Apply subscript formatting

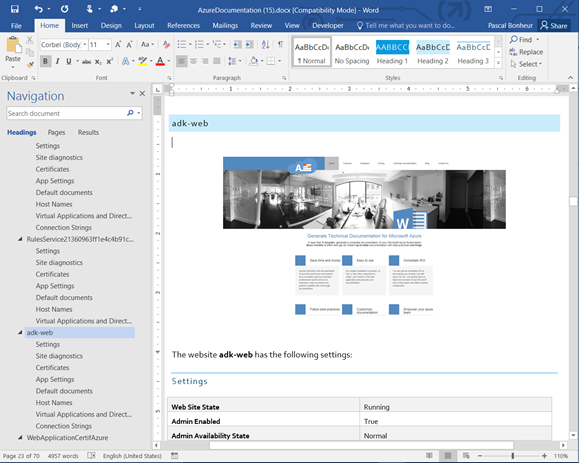(x=98, y=61)
